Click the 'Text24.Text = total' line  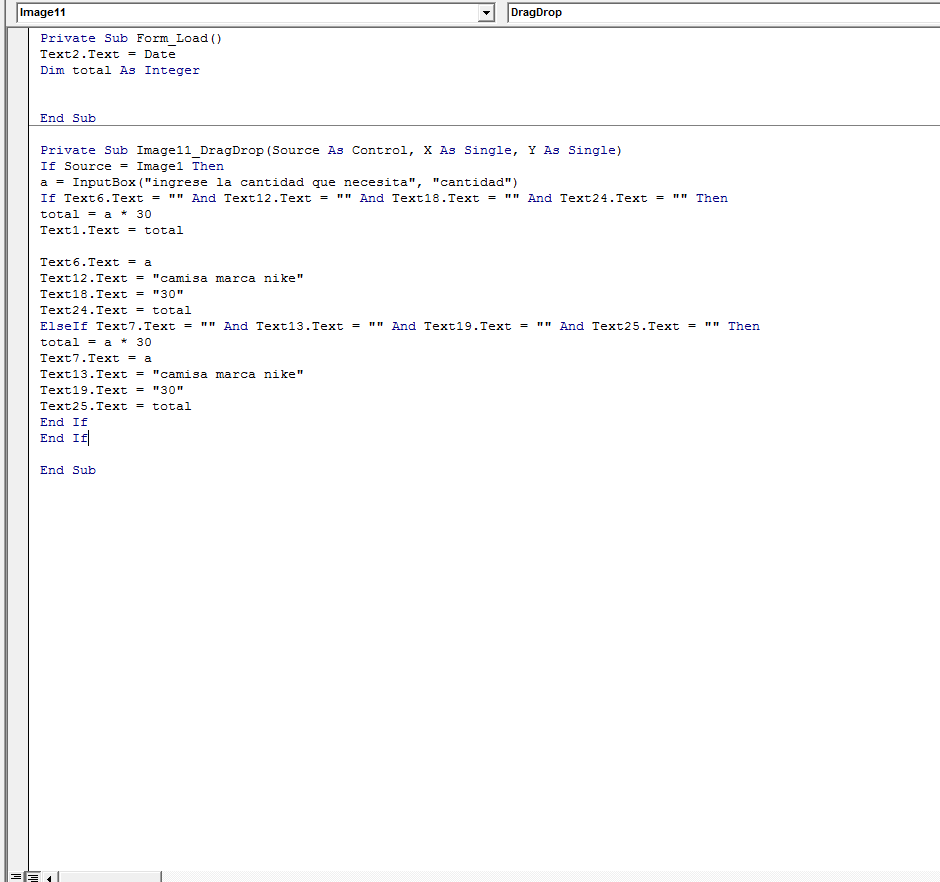(x=116, y=310)
